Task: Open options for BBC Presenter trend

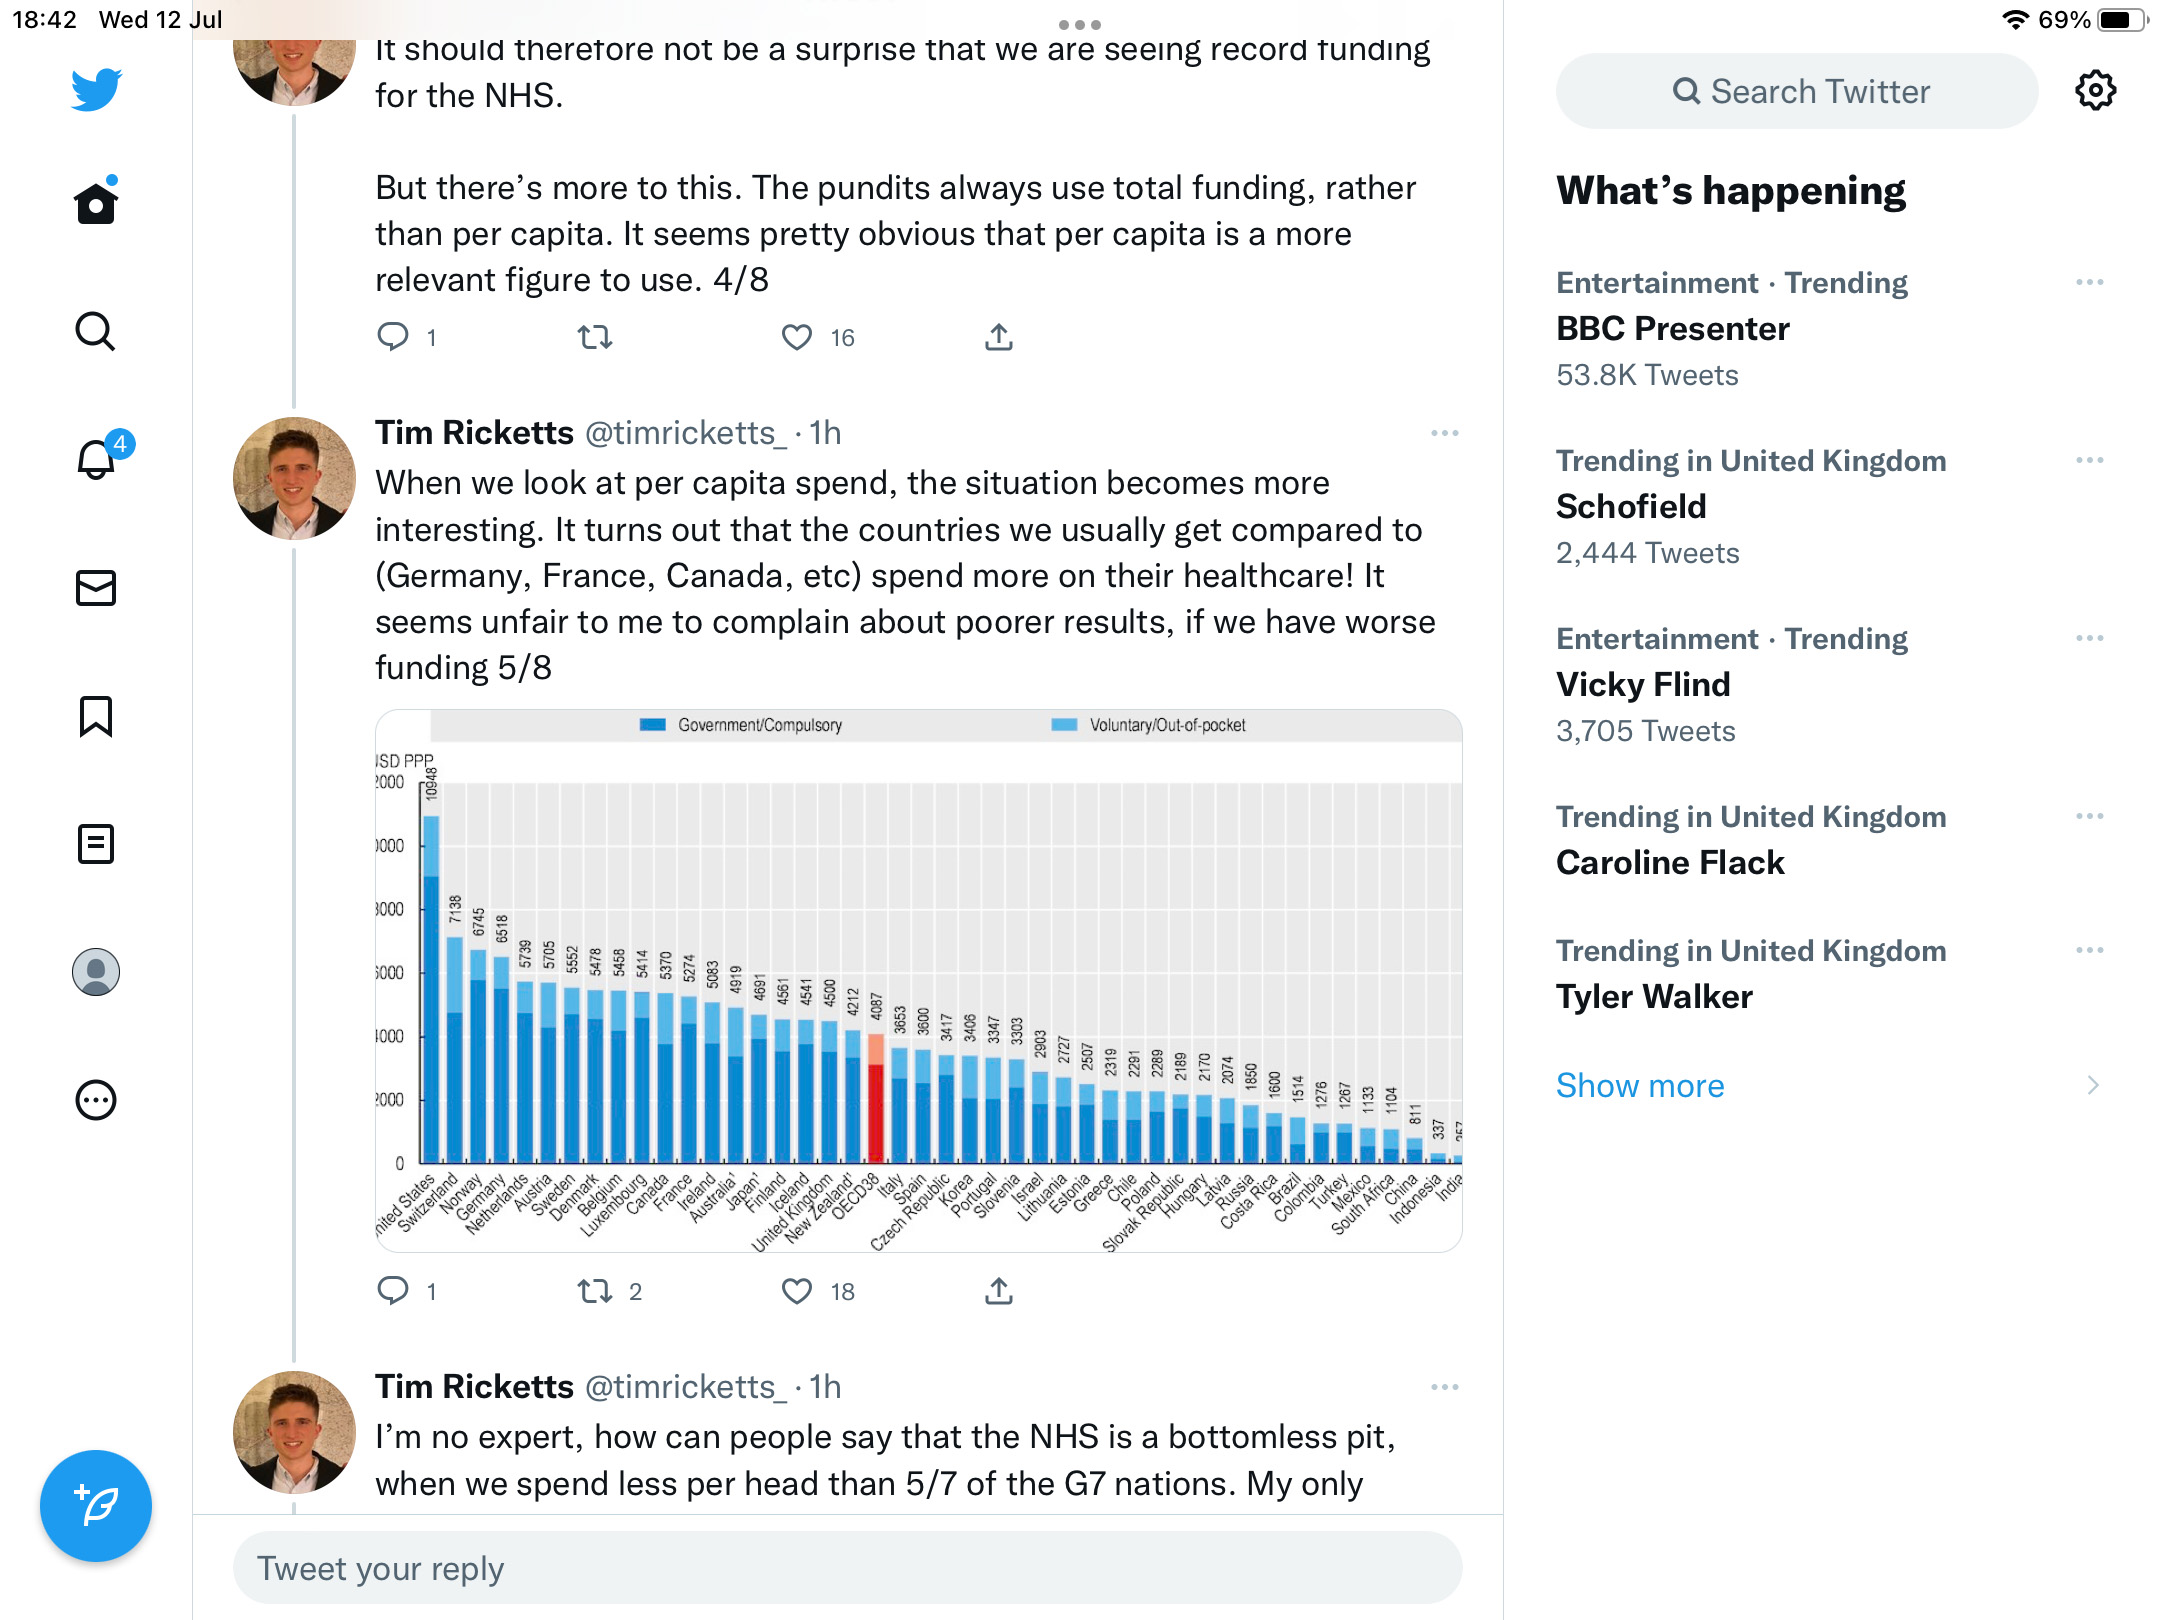Action: pos(2090,283)
